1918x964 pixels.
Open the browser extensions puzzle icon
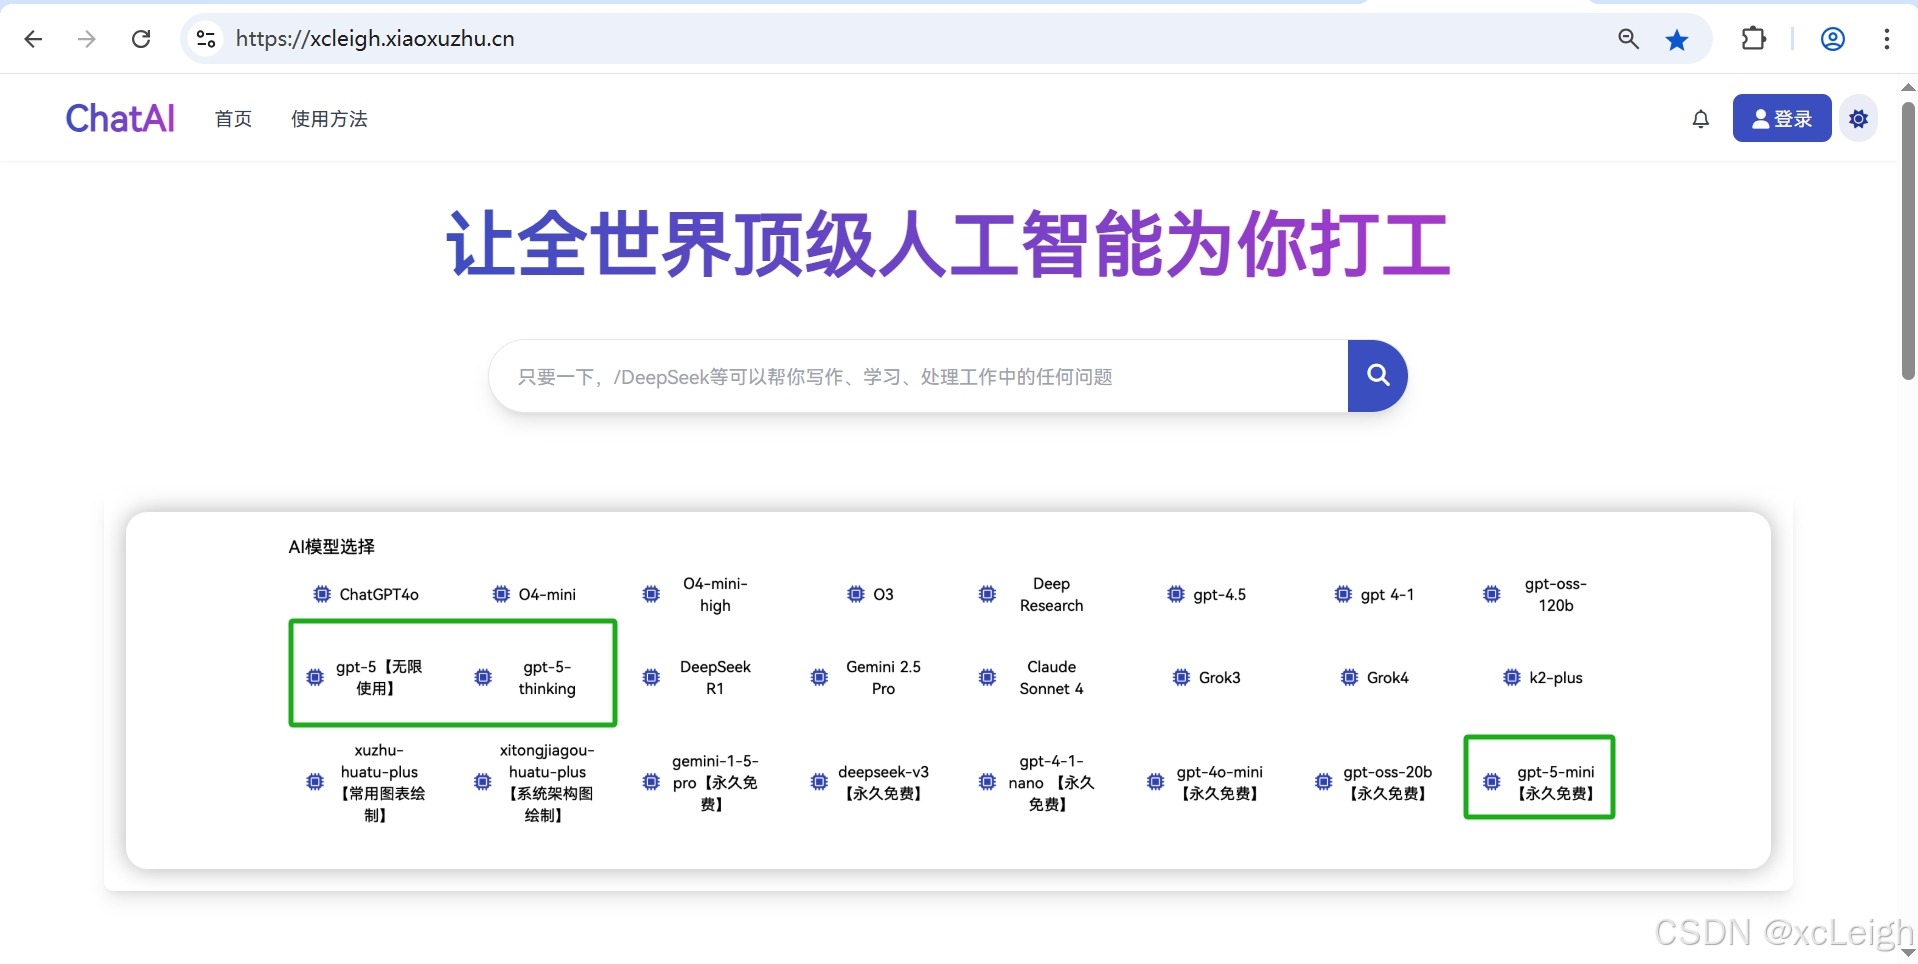click(x=1753, y=39)
